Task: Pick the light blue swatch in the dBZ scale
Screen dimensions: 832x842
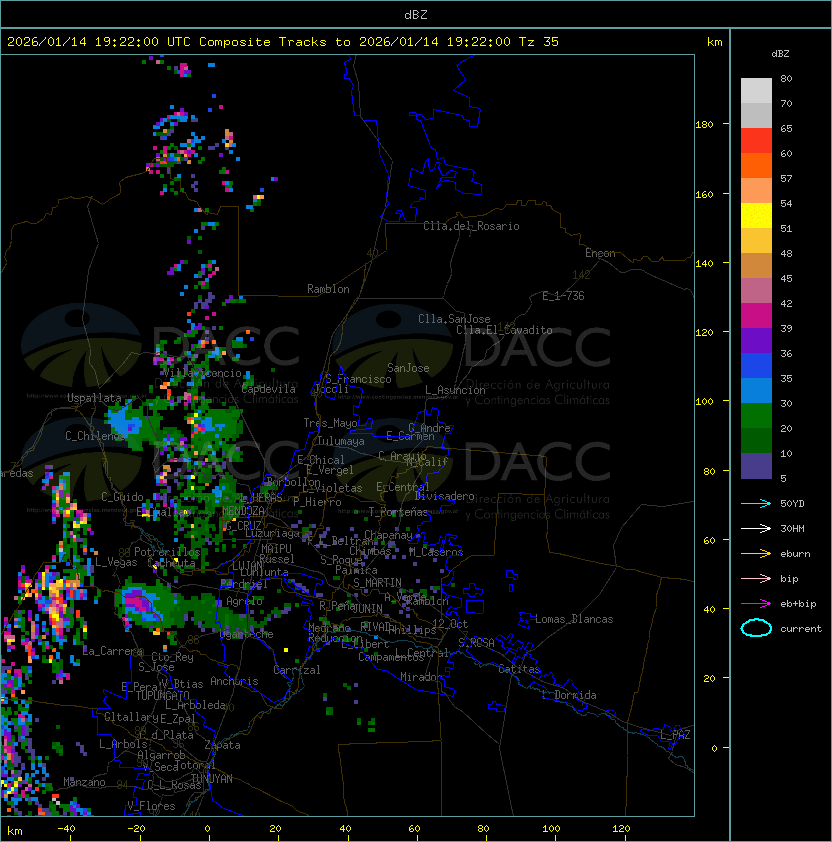Action: (x=756, y=391)
